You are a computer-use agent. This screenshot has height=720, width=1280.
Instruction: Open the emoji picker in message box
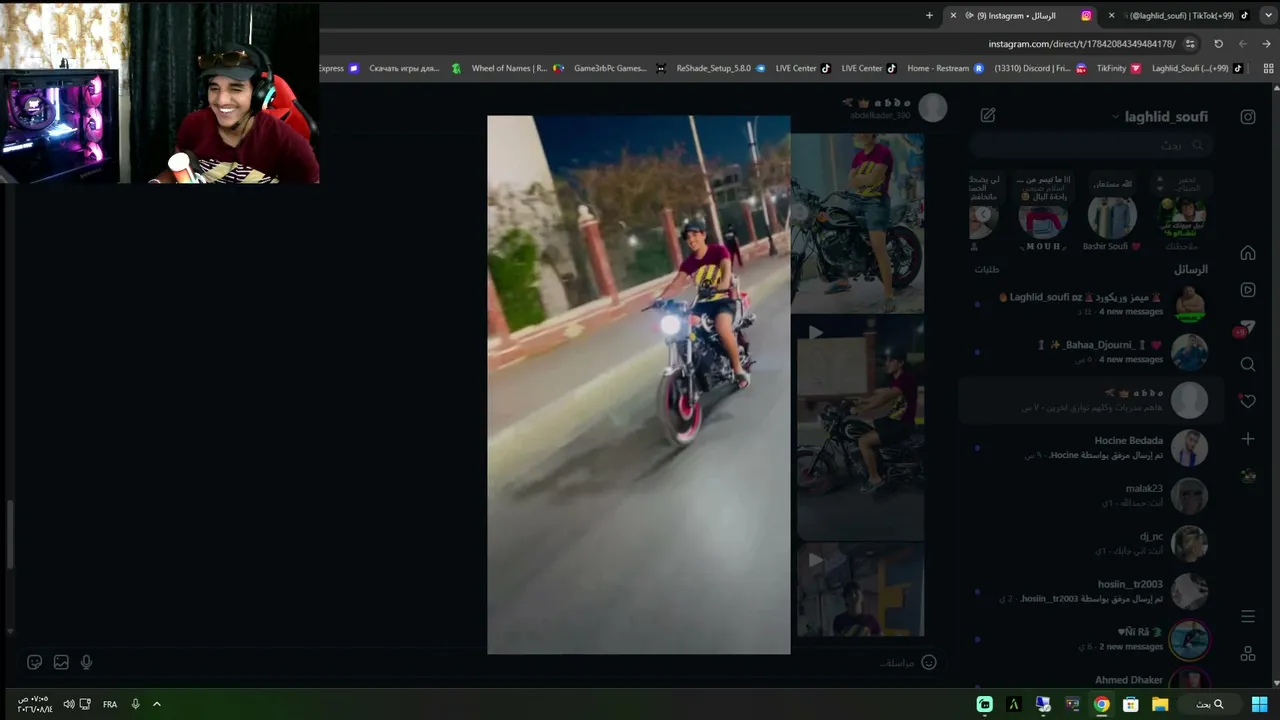[929, 662]
